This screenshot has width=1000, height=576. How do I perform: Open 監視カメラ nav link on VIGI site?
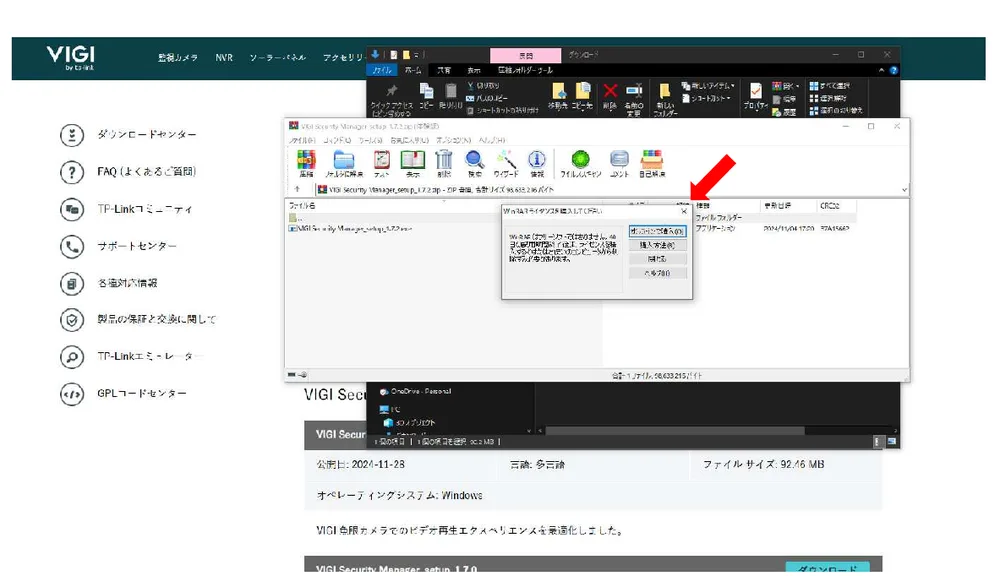tap(178, 57)
